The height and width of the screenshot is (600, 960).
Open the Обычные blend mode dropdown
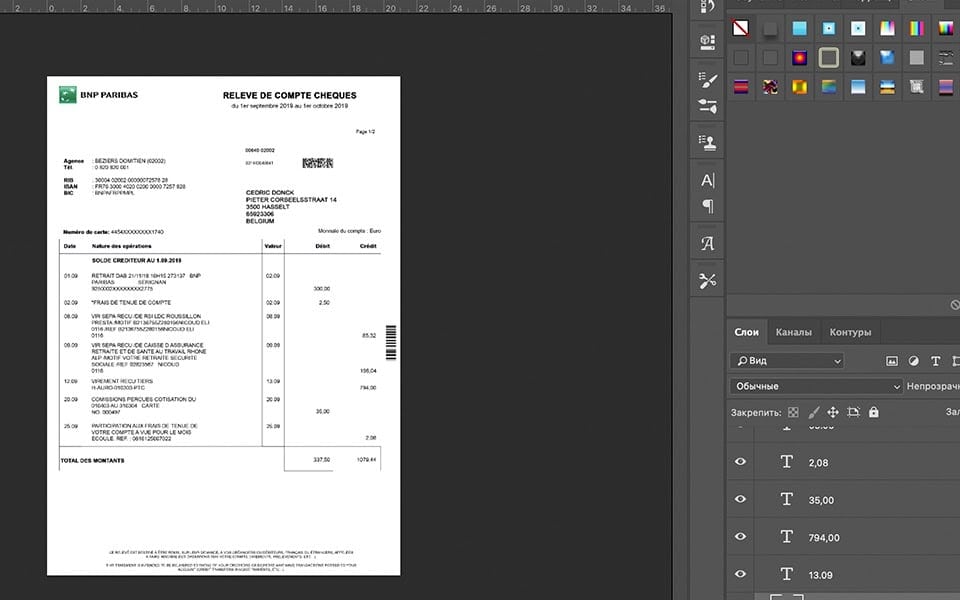point(816,386)
